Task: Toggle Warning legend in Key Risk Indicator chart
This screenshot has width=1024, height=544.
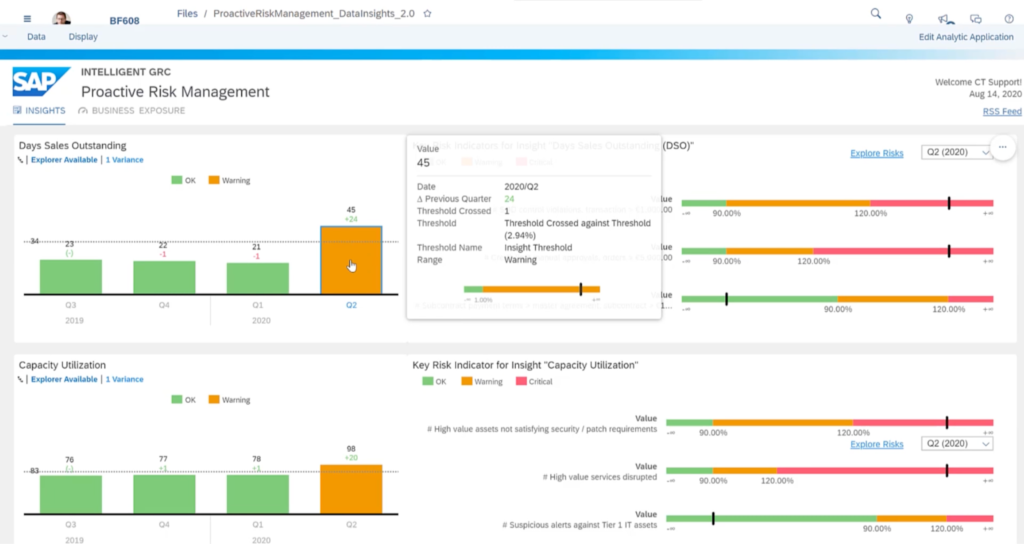Action: pos(482,381)
